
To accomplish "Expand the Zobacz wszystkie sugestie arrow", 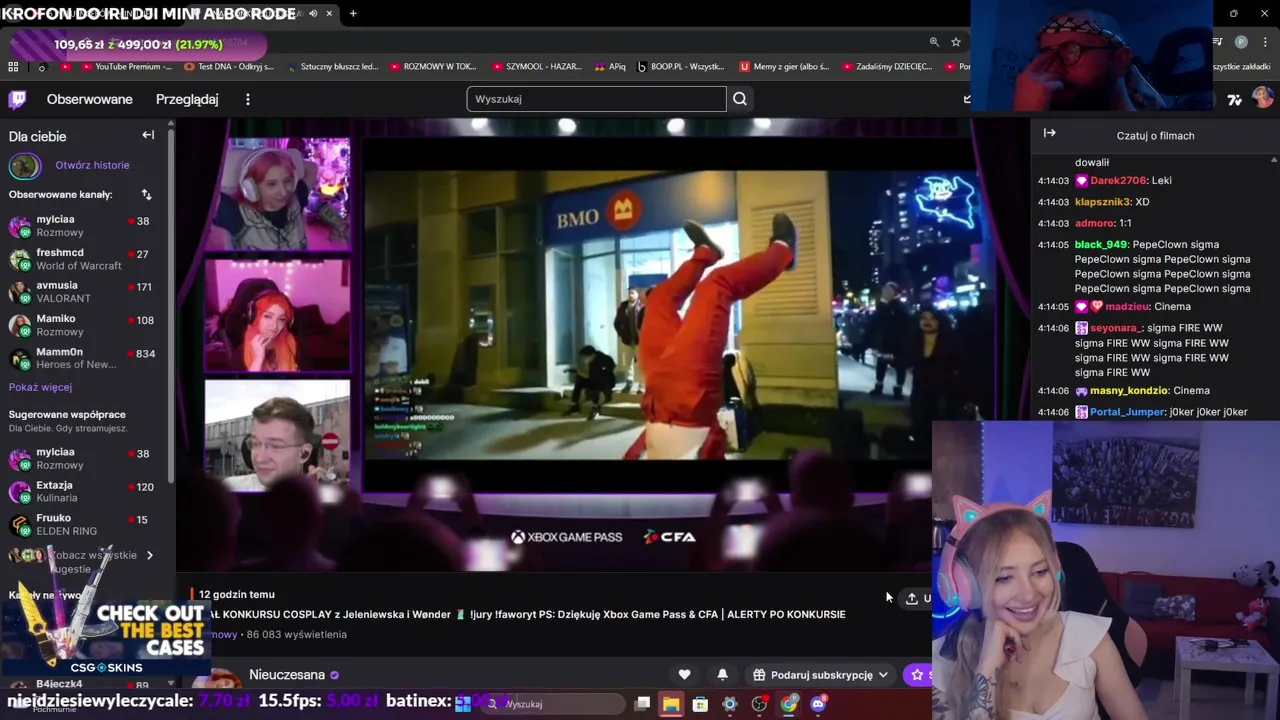I will 150,555.
